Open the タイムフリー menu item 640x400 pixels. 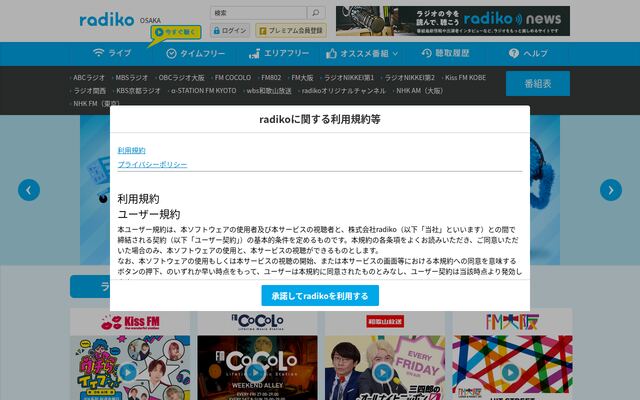tap(196, 53)
